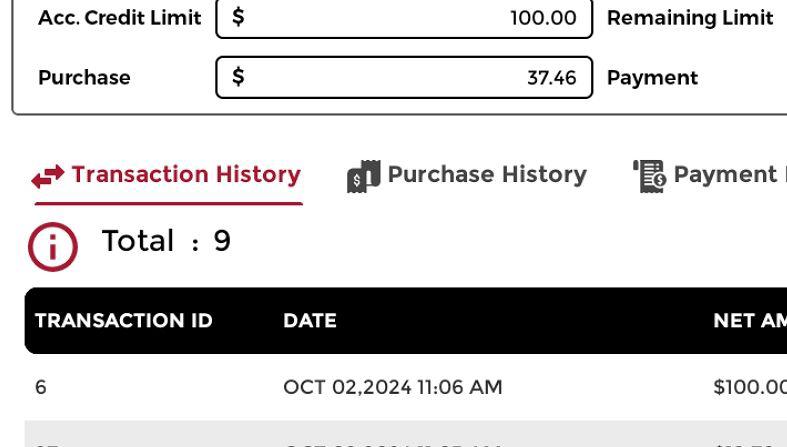Click the OCT 02,2024 11:06 AM date cell
Viewport: 787px width, 447px height.
coord(393,387)
